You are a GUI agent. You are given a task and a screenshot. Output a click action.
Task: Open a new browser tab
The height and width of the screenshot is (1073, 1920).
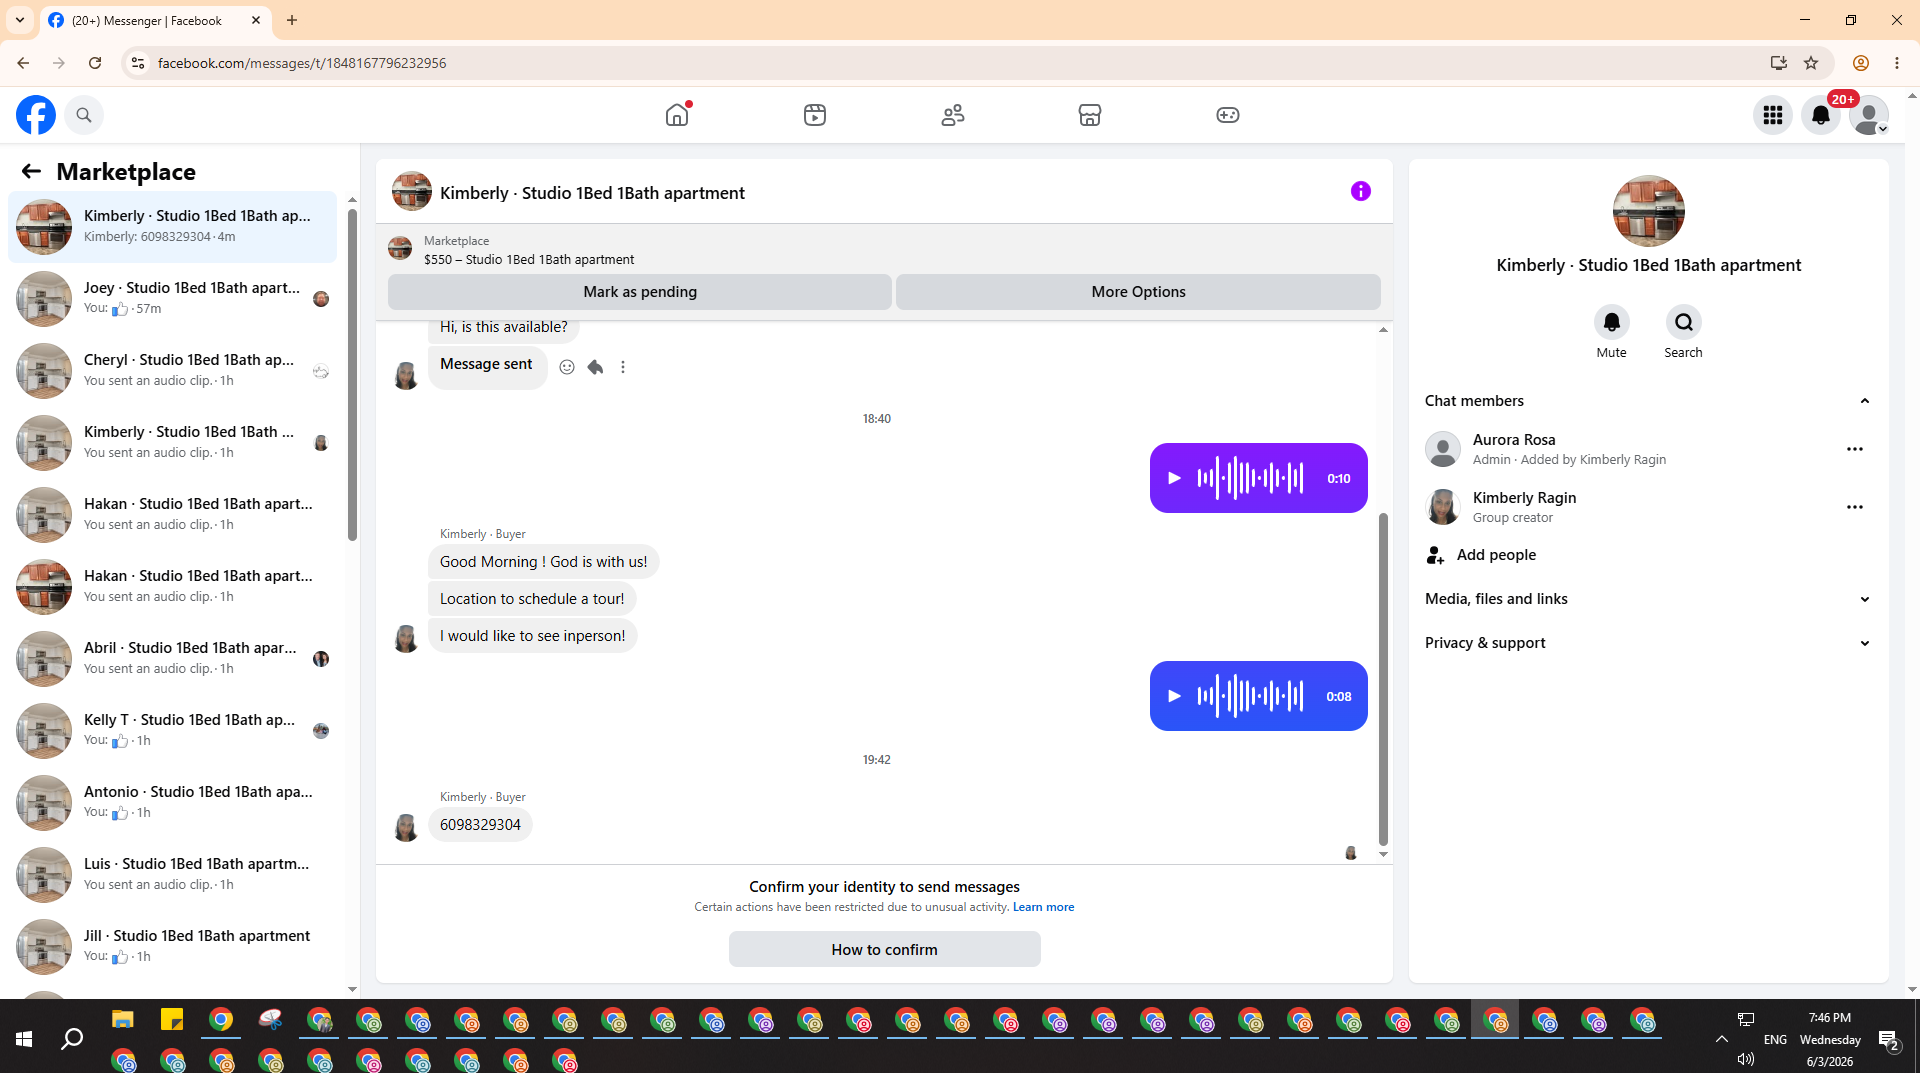pyautogui.click(x=292, y=20)
